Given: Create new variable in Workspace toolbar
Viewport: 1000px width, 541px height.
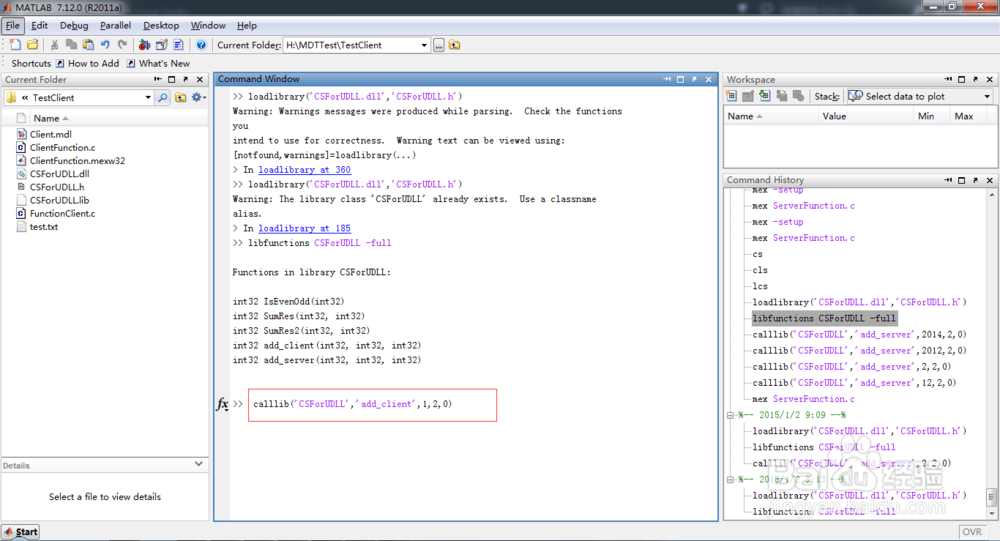Looking at the screenshot, I should coord(732,96).
